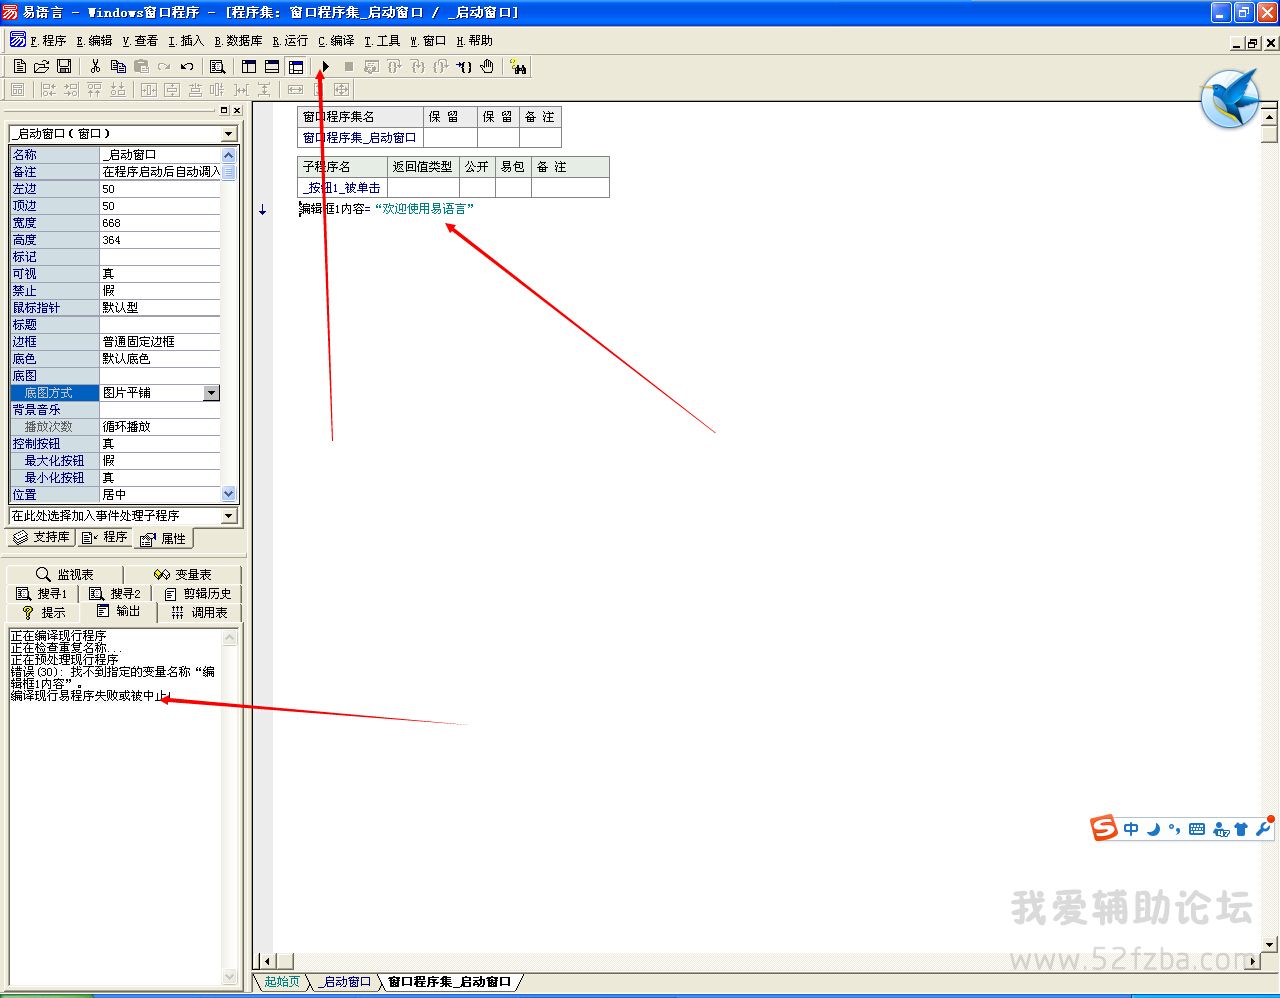Click the Save floppy disk icon
This screenshot has width=1280, height=998.
63,66
